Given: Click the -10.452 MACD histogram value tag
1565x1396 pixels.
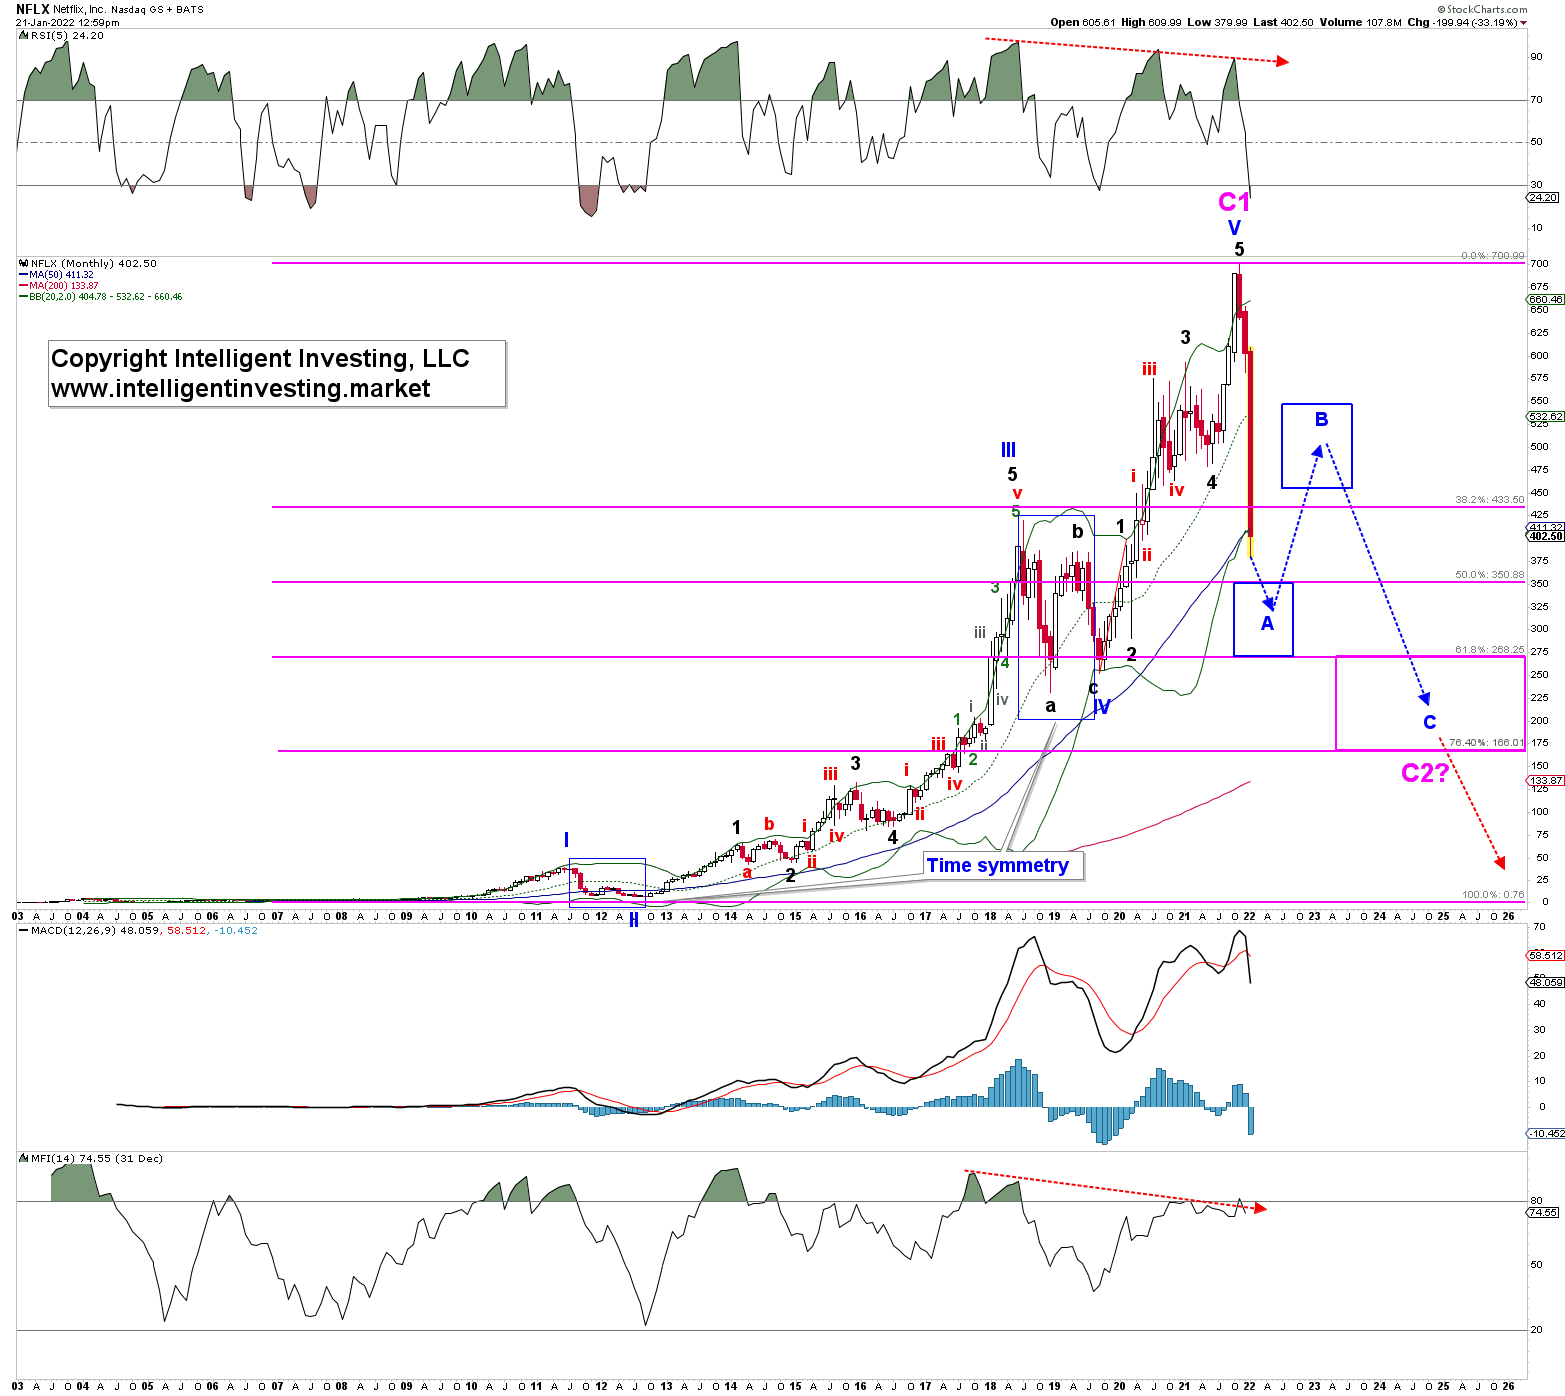Looking at the screenshot, I should click(1546, 1133).
